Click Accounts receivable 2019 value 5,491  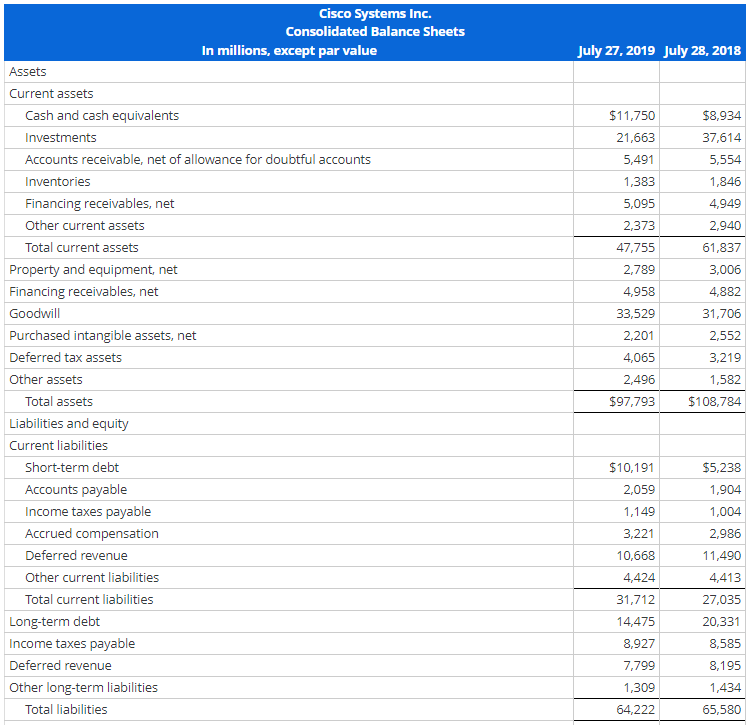pyautogui.click(x=639, y=160)
